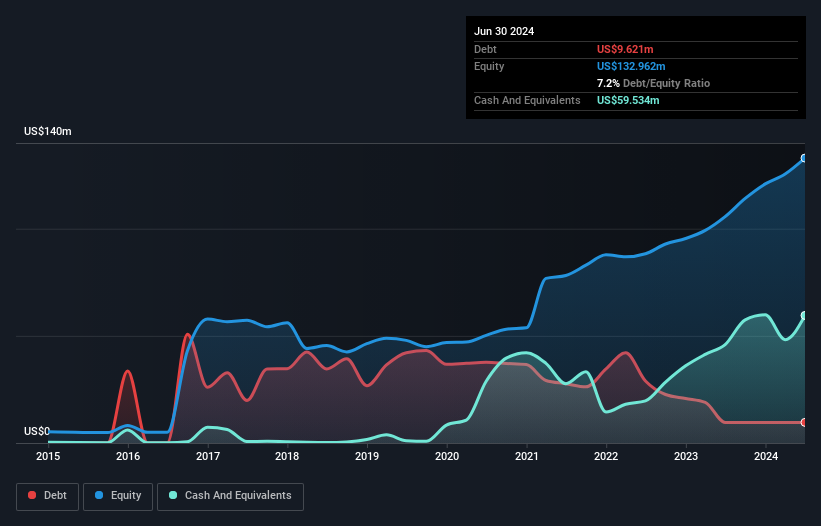This screenshot has height=526, width=821.
Task: Select the Debt endpoint marker at Jun 2024
Action: tap(804, 422)
